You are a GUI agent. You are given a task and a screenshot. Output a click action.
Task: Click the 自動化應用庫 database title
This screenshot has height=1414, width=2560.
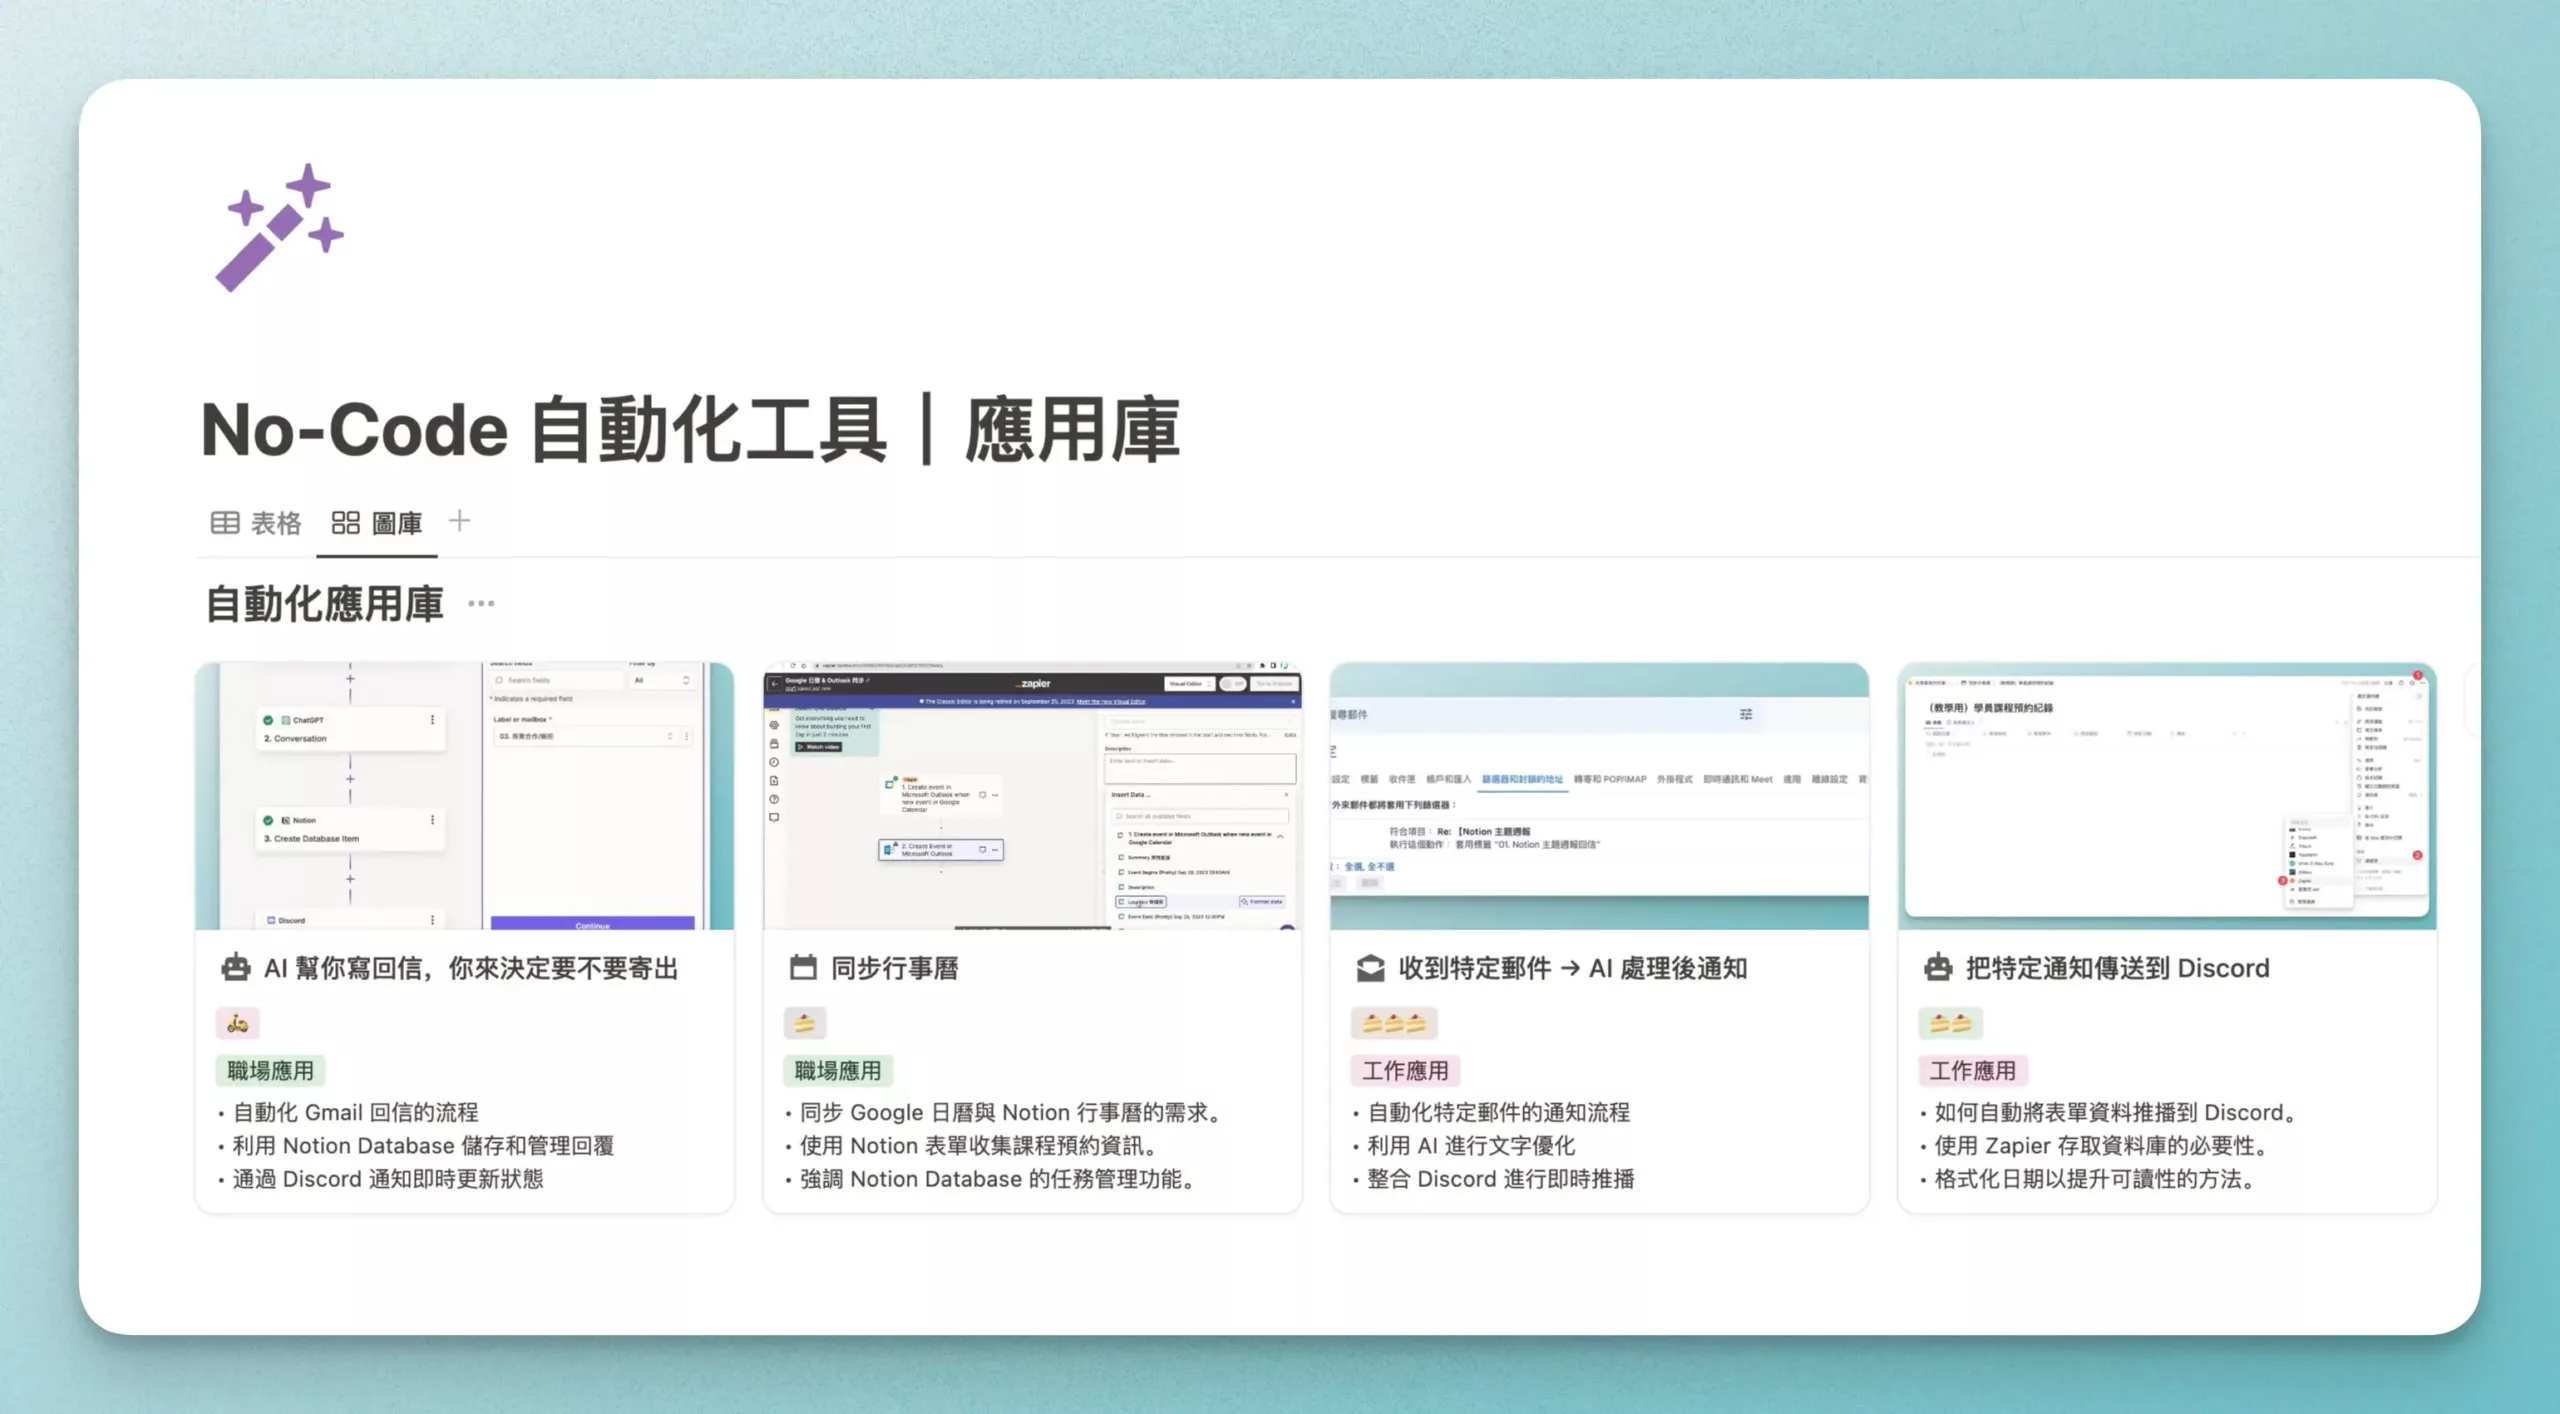point(324,604)
